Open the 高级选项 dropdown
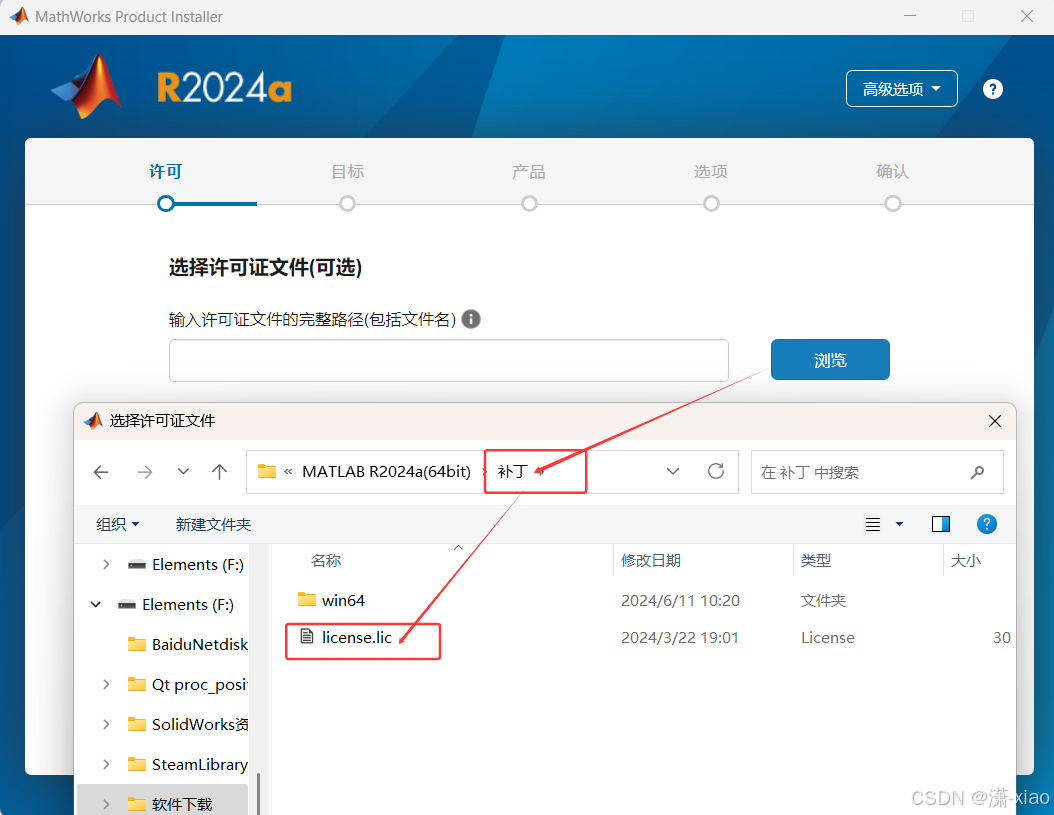The height and width of the screenshot is (815, 1054). [x=901, y=89]
